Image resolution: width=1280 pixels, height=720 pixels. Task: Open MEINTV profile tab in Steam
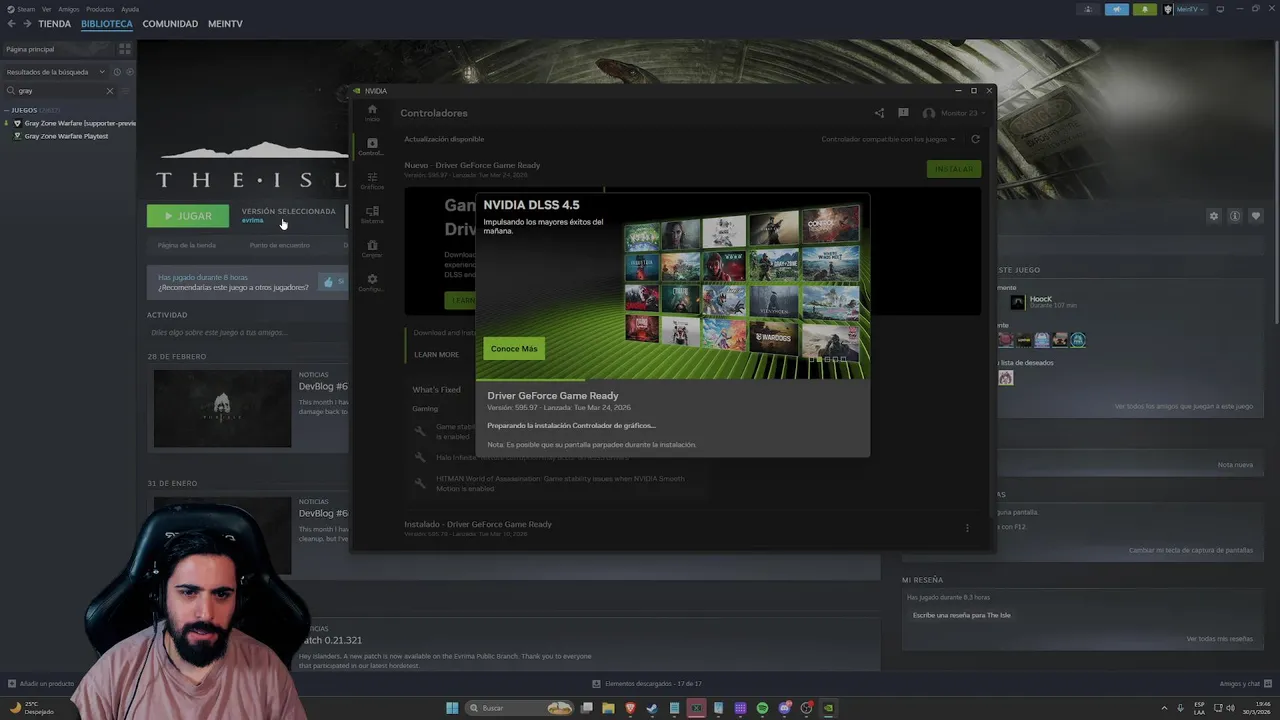225,23
